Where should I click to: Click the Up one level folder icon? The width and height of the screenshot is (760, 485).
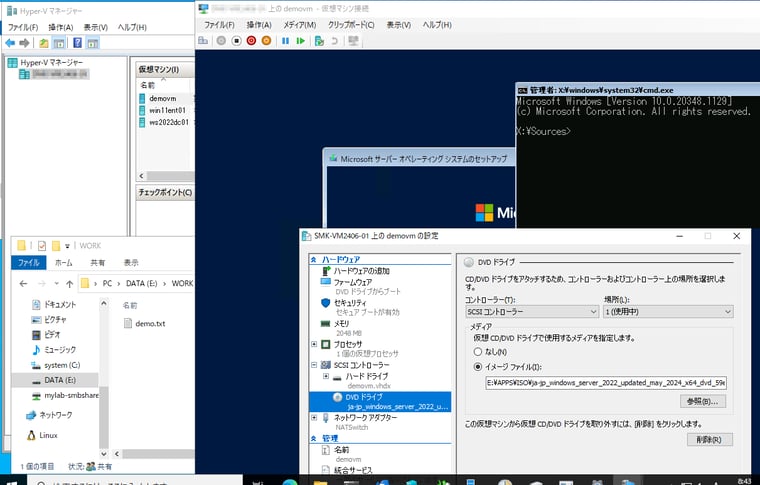[x=44, y=43]
